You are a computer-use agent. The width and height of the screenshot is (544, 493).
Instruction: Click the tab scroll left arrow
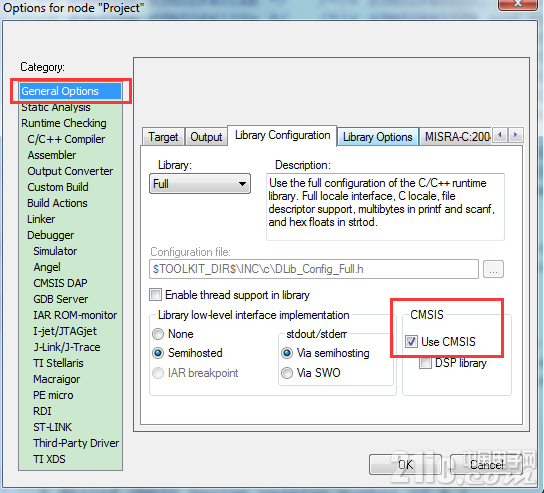(500, 135)
